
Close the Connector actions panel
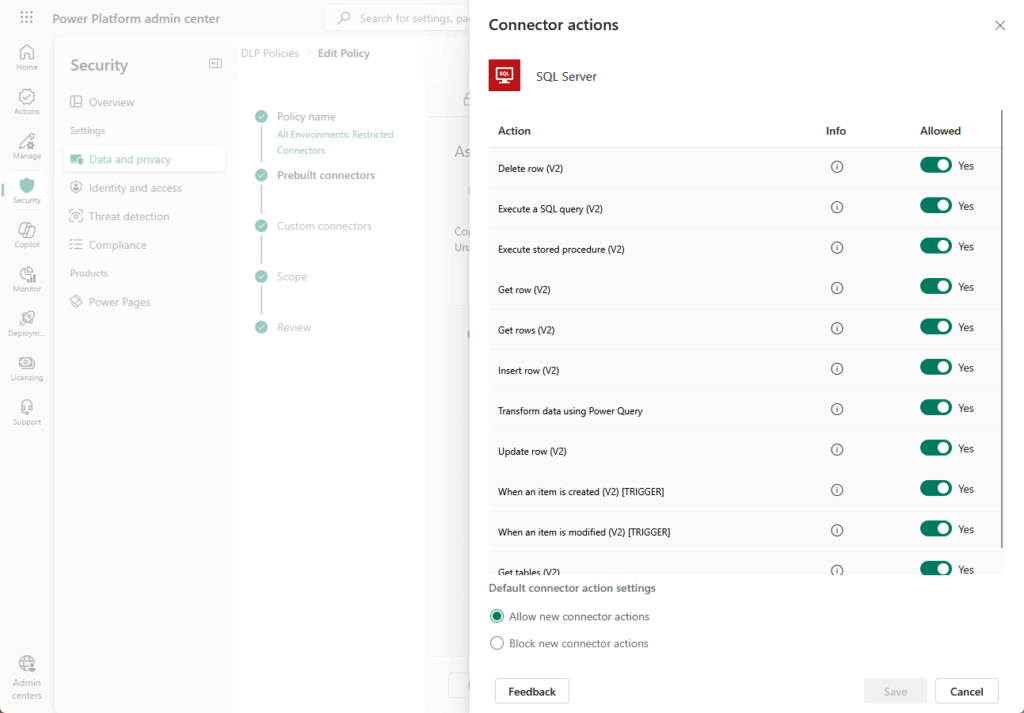[x=1000, y=25]
